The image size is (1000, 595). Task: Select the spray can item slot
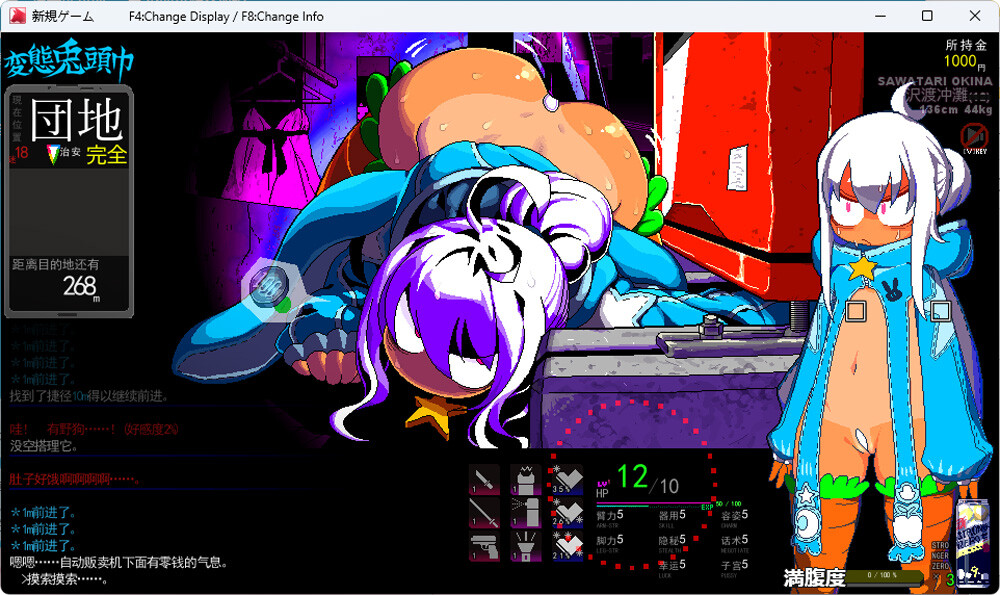(x=526, y=513)
